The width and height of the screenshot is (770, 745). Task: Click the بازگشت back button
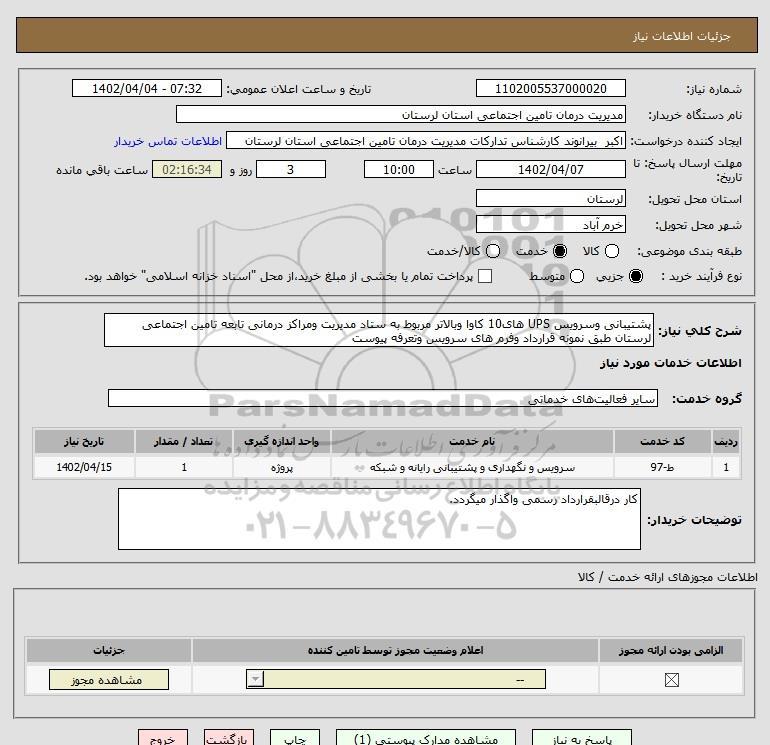229,738
